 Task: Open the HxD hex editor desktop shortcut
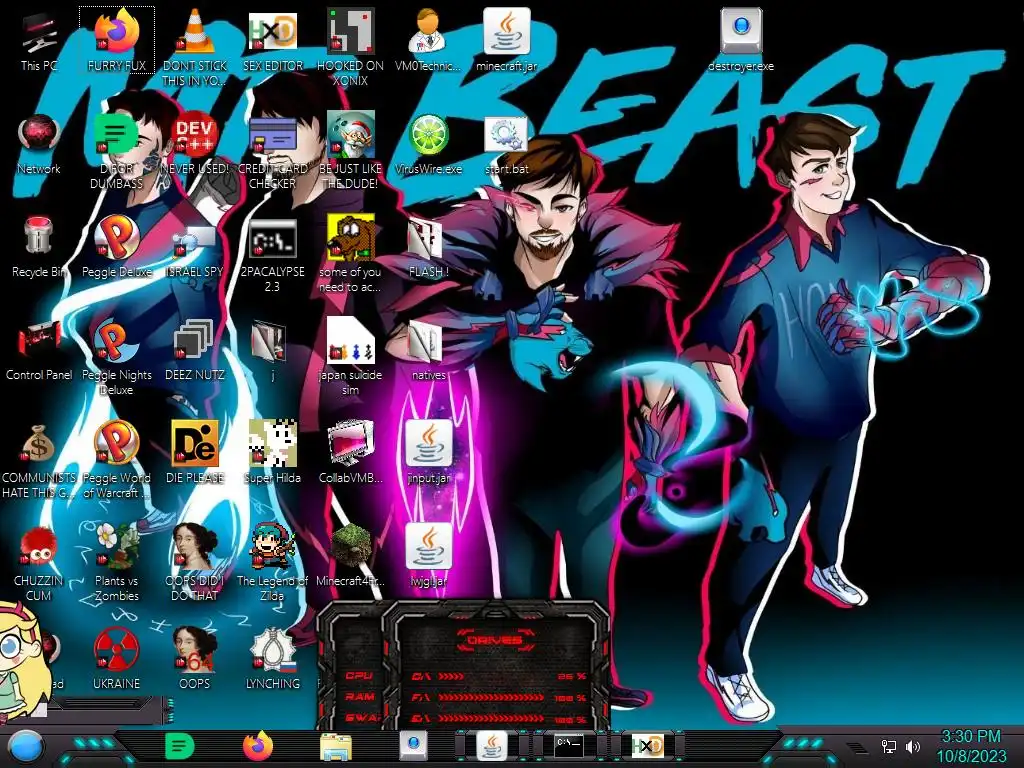(273, 39)
